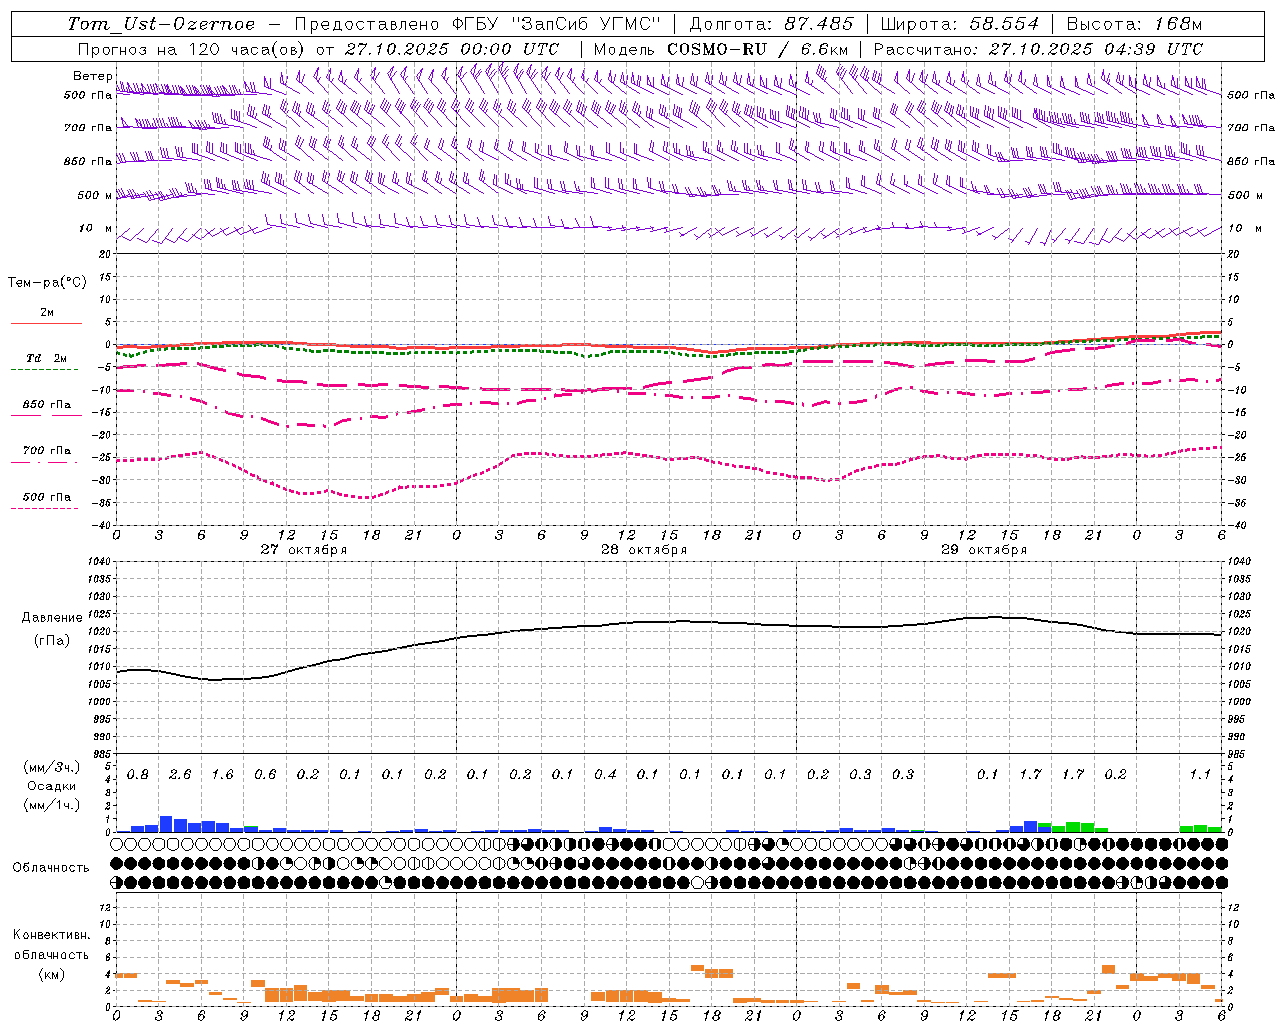The image size is (1280, 1024).
Task: Click the model label COSMO-RU / 6.6км
Action: pos(758,49)
